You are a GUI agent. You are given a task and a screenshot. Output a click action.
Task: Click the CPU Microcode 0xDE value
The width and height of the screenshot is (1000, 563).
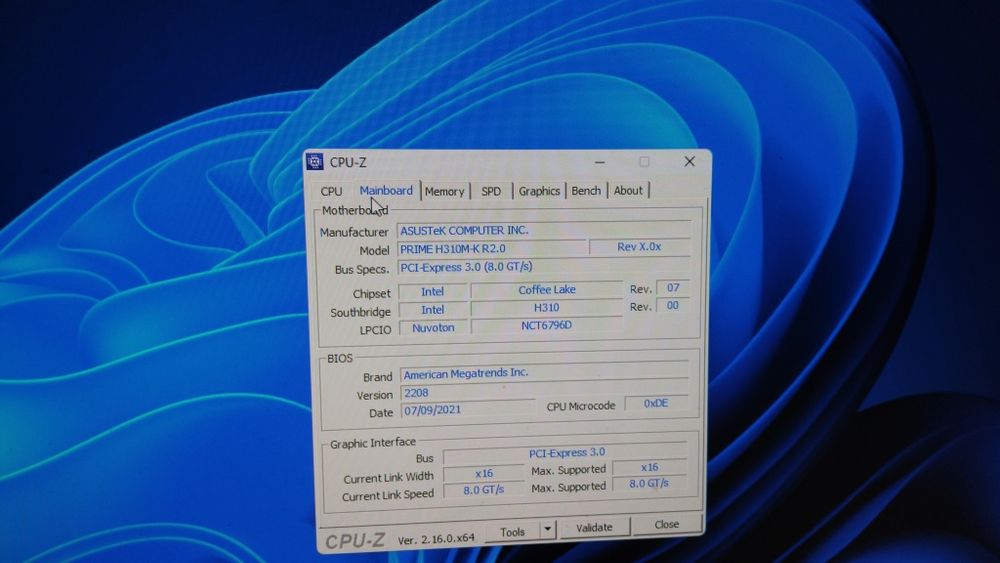[656, 403]
